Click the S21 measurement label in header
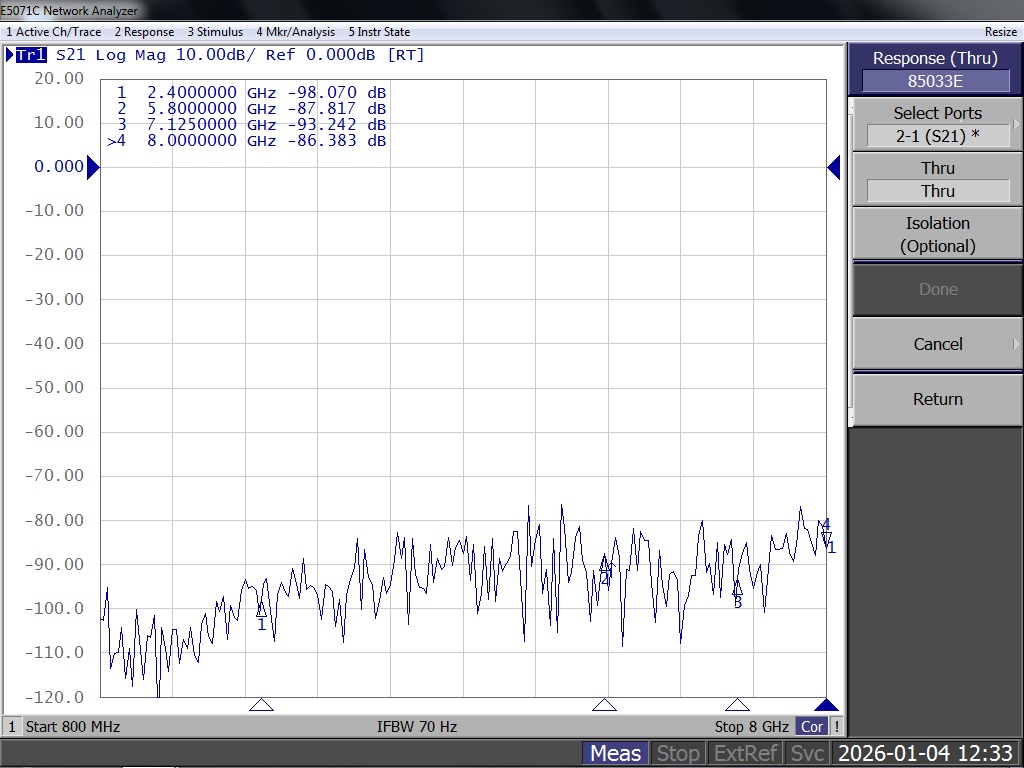Image resolution: width=1024 pixels, height=768 pixels. (x=71, y=55)
